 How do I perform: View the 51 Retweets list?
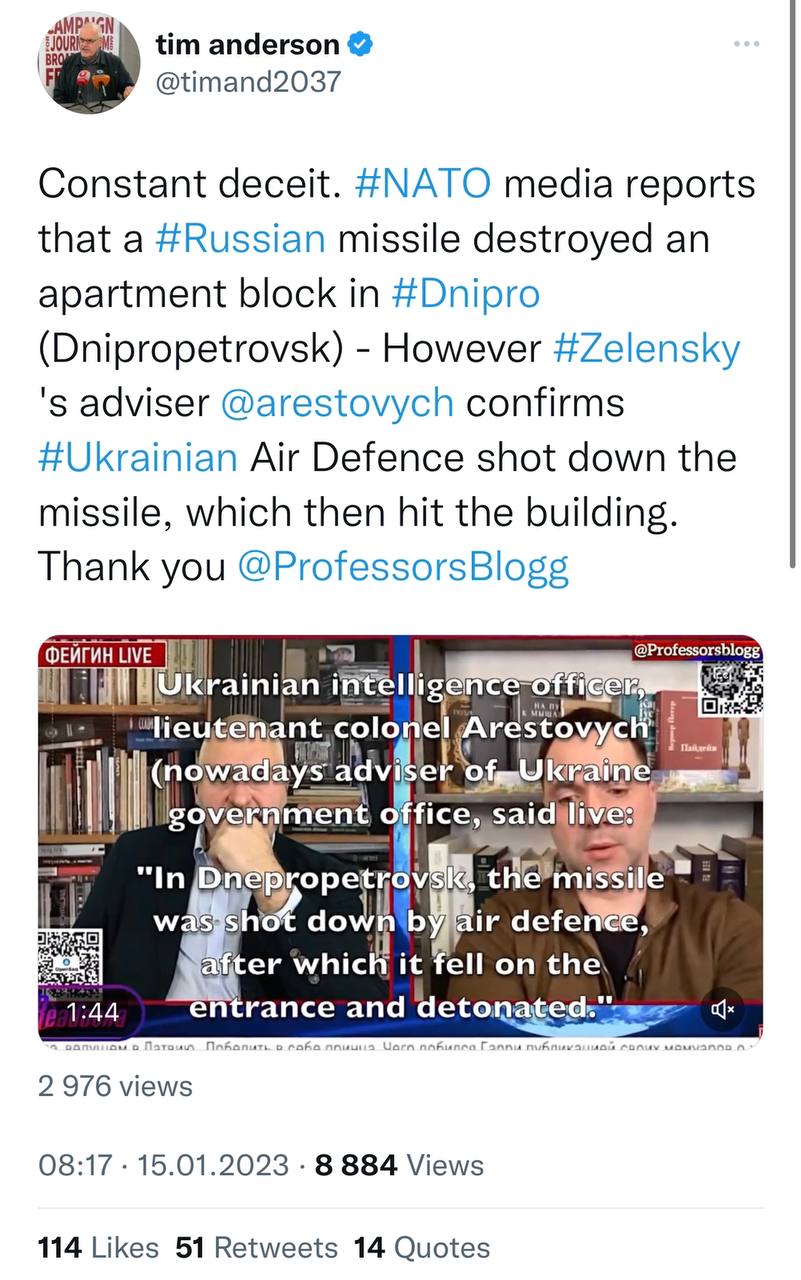coord(257,1247)
